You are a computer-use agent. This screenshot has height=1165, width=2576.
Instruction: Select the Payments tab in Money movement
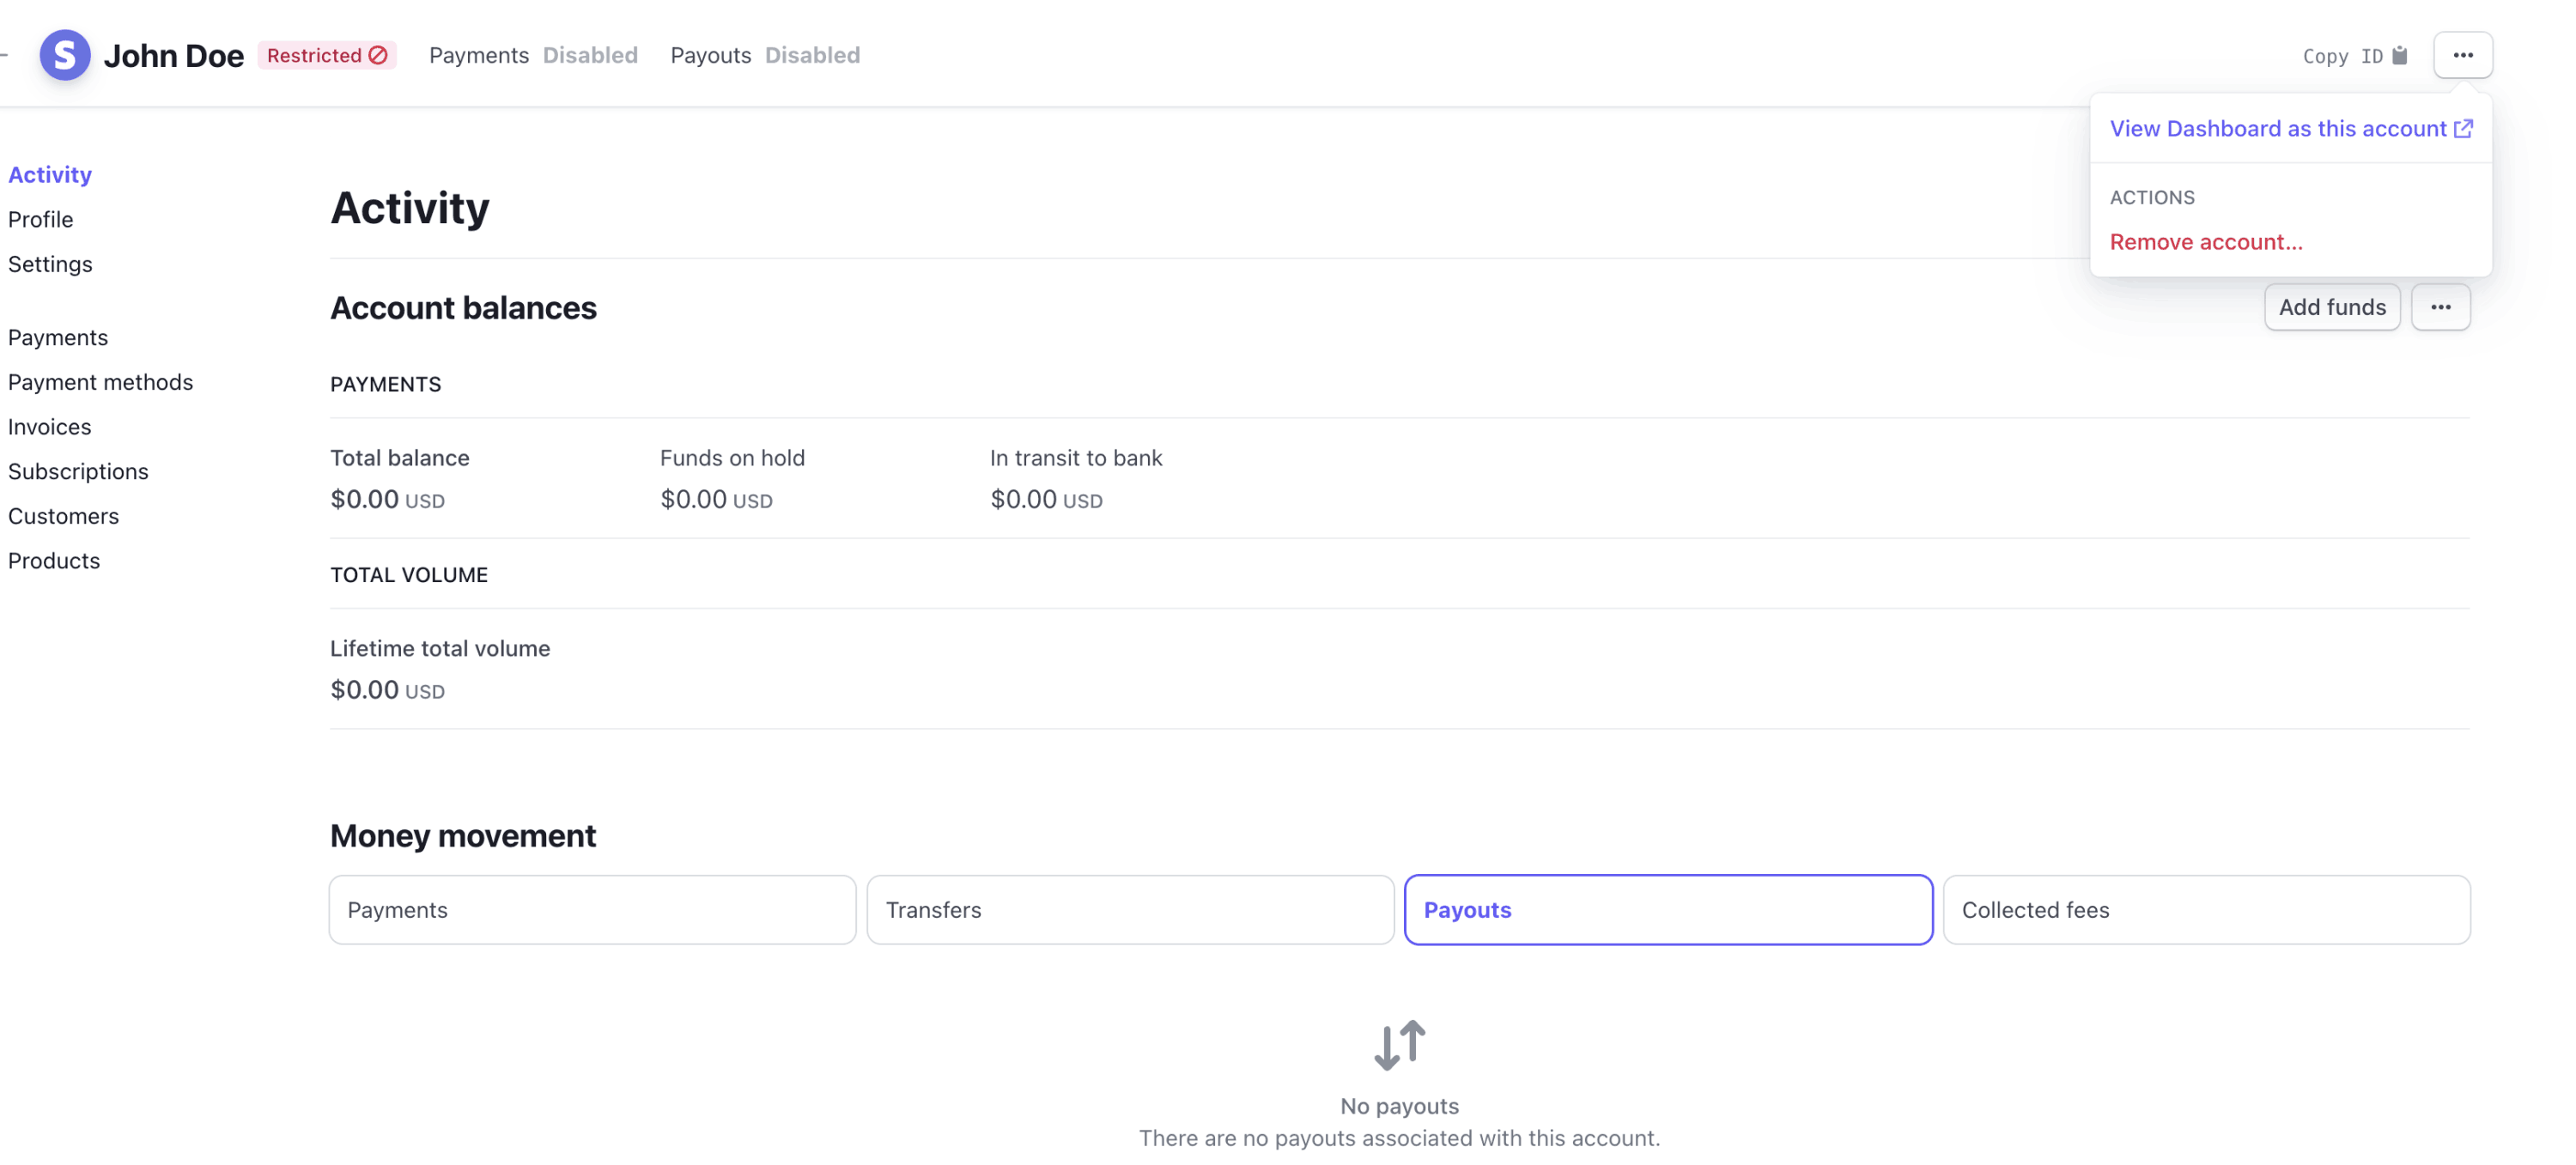tap(592, 908)
